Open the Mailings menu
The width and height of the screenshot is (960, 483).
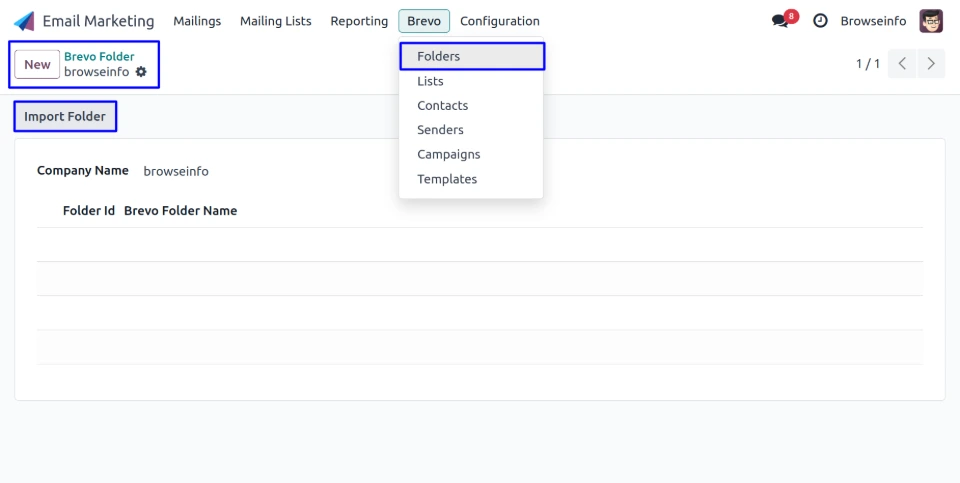(x=197, y=21)
